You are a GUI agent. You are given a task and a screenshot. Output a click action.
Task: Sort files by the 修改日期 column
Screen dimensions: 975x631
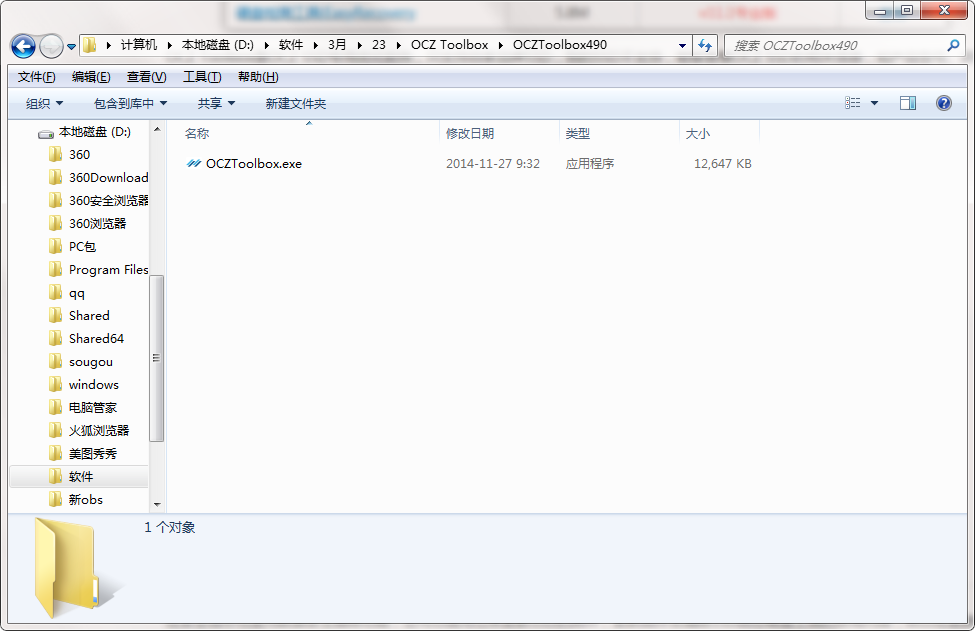pyautogui.click(x=470, y=134)
